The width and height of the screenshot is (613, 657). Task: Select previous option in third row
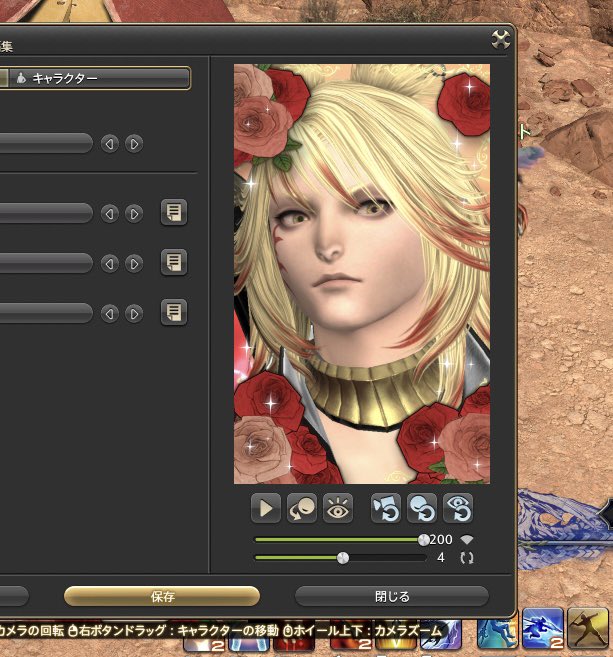(x=110, y=264)
